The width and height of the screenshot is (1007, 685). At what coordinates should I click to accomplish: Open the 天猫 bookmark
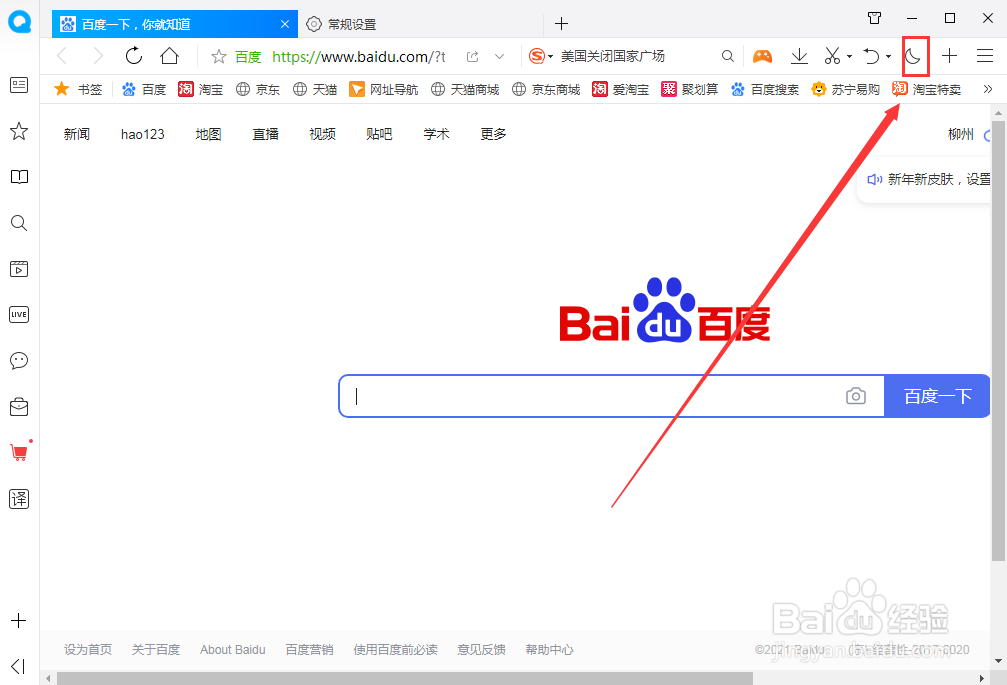point(315,89)
